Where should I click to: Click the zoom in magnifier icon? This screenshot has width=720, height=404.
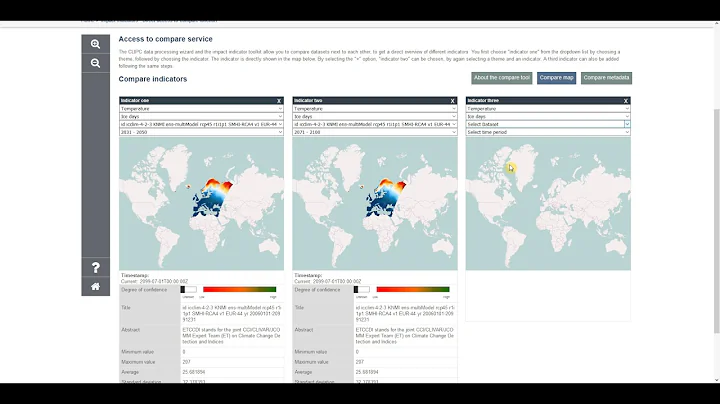[x=96, y=45]
